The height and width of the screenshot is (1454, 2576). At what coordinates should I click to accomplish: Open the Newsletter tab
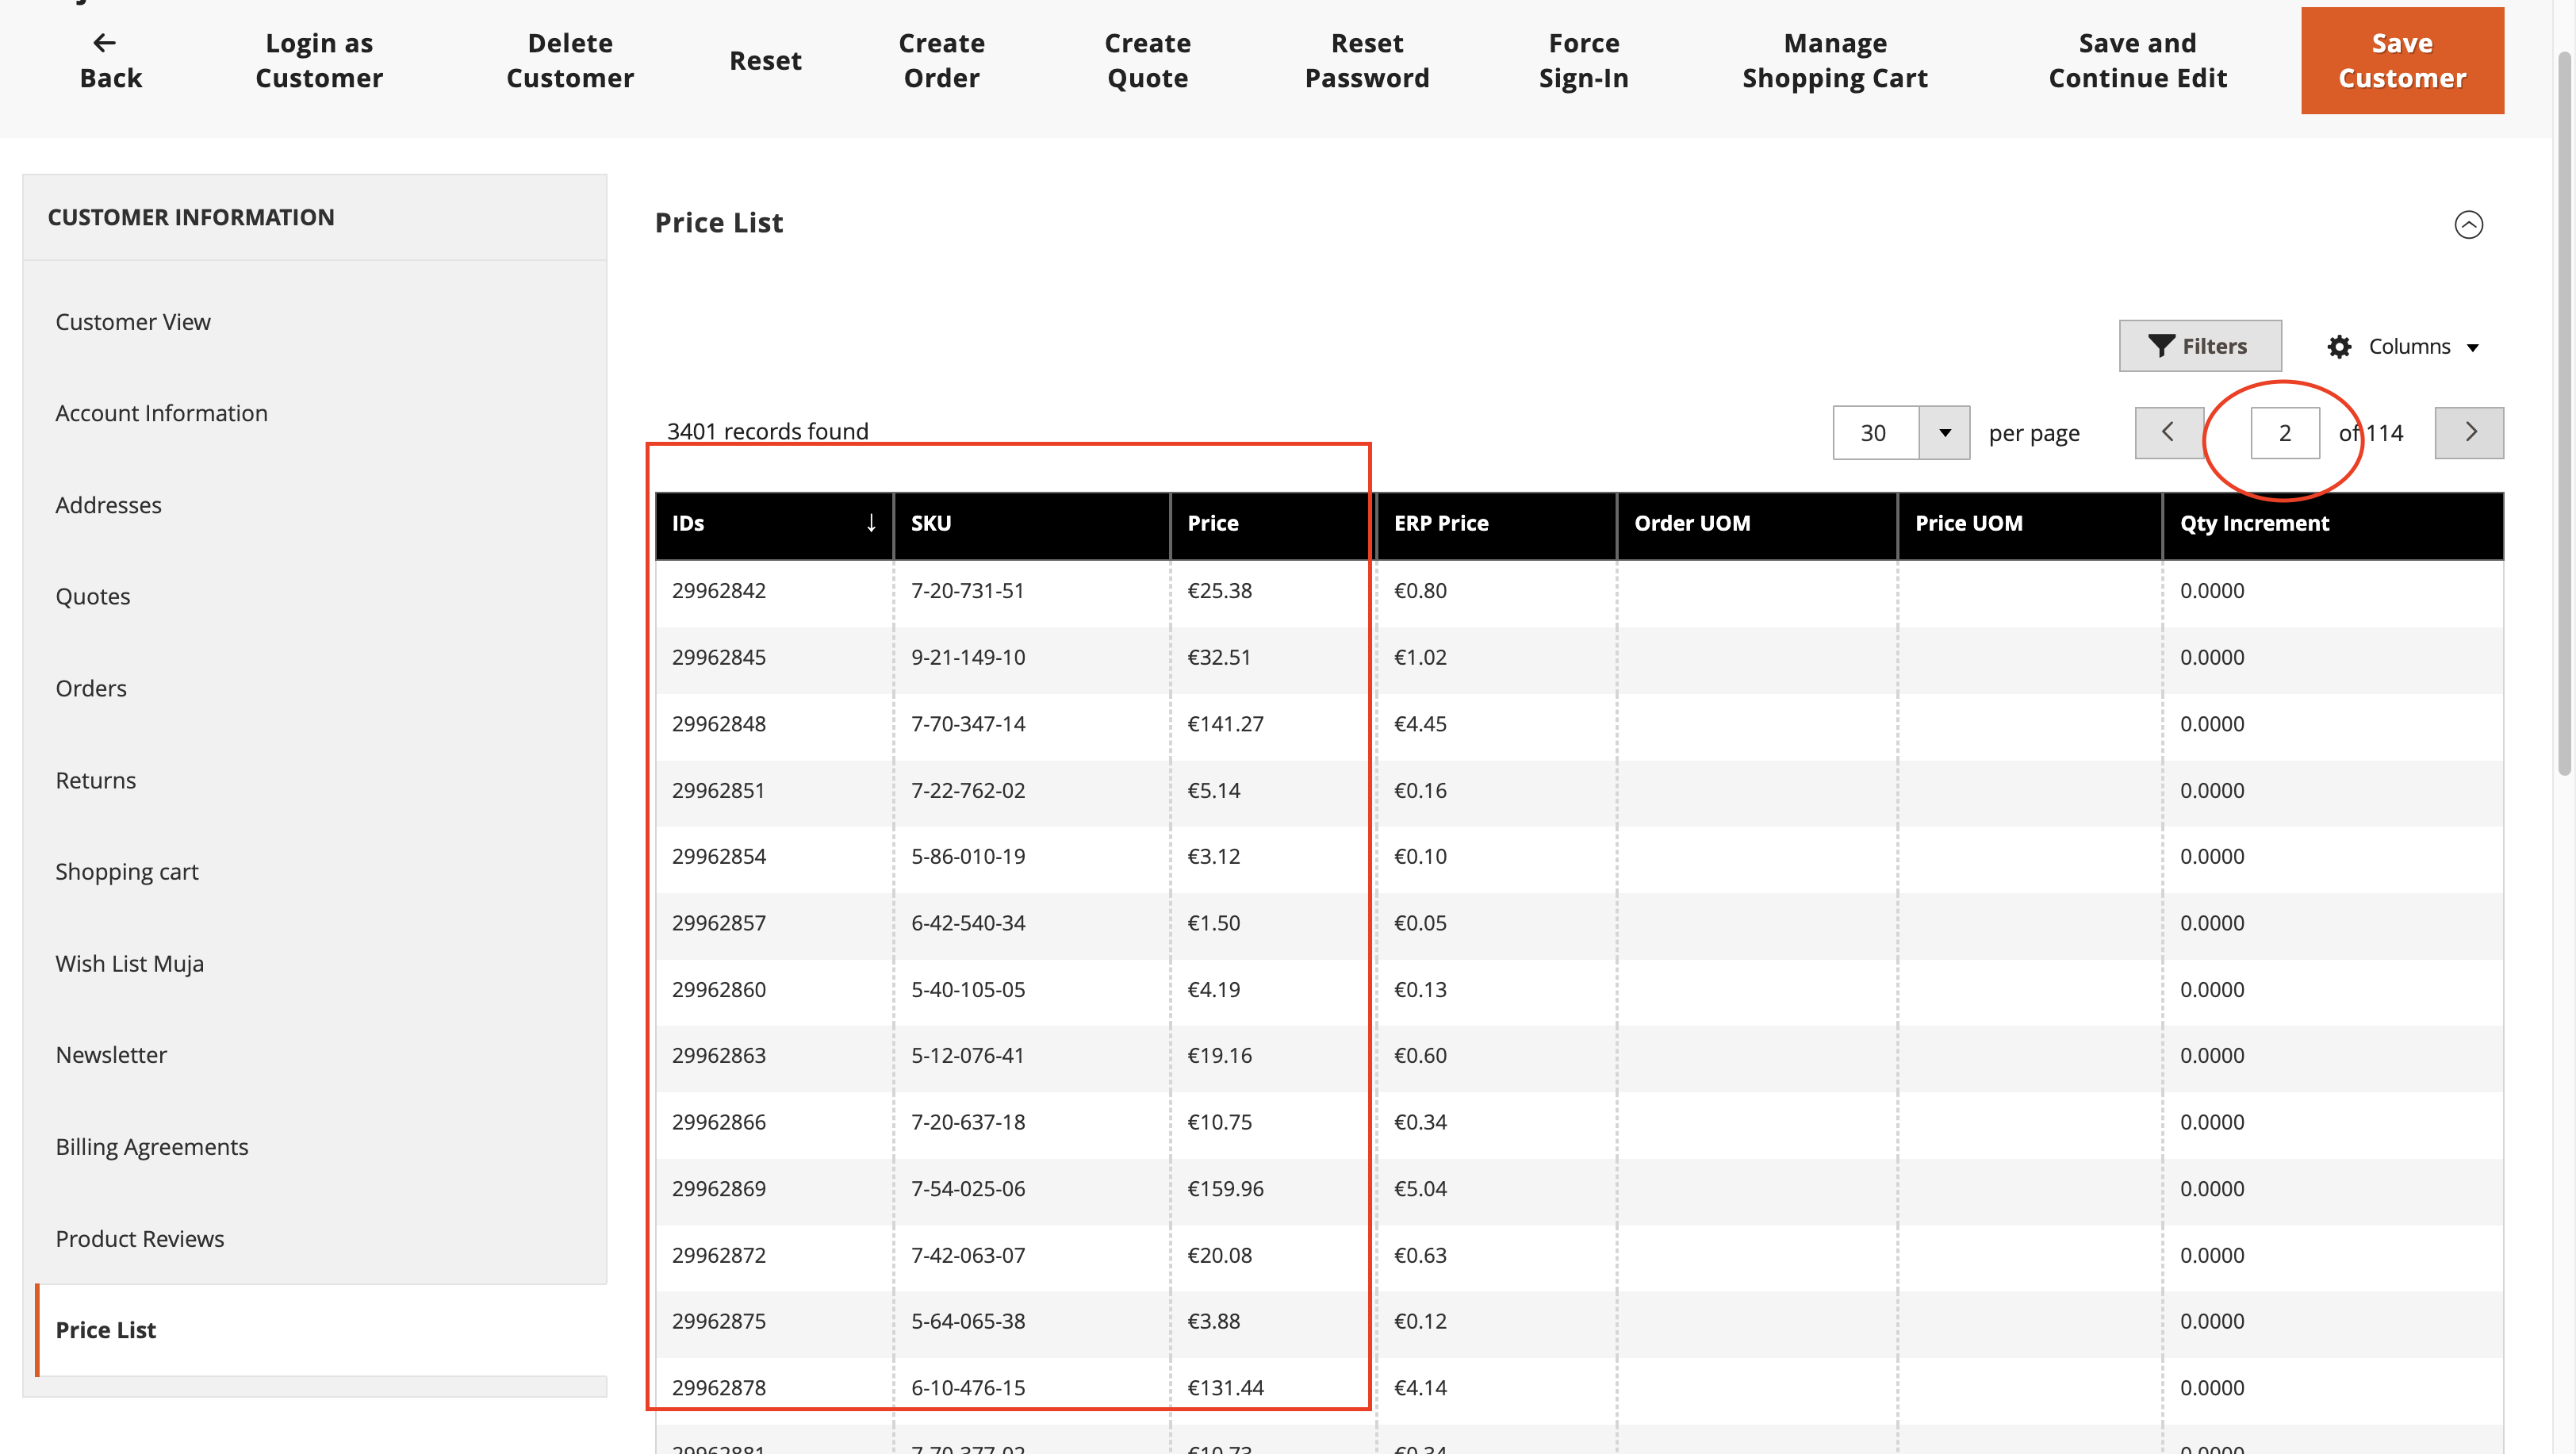pos(111,1055)
